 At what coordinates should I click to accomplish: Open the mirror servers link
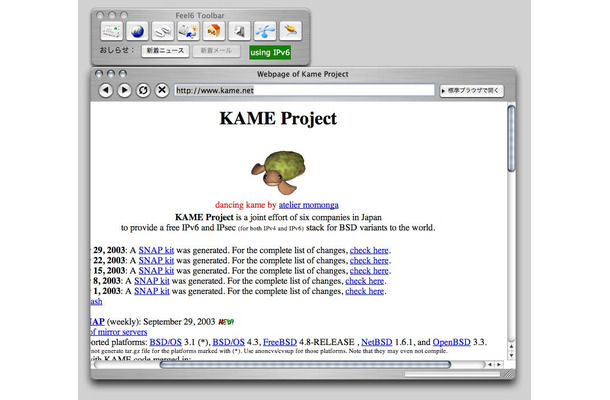[x=119, y=332]
